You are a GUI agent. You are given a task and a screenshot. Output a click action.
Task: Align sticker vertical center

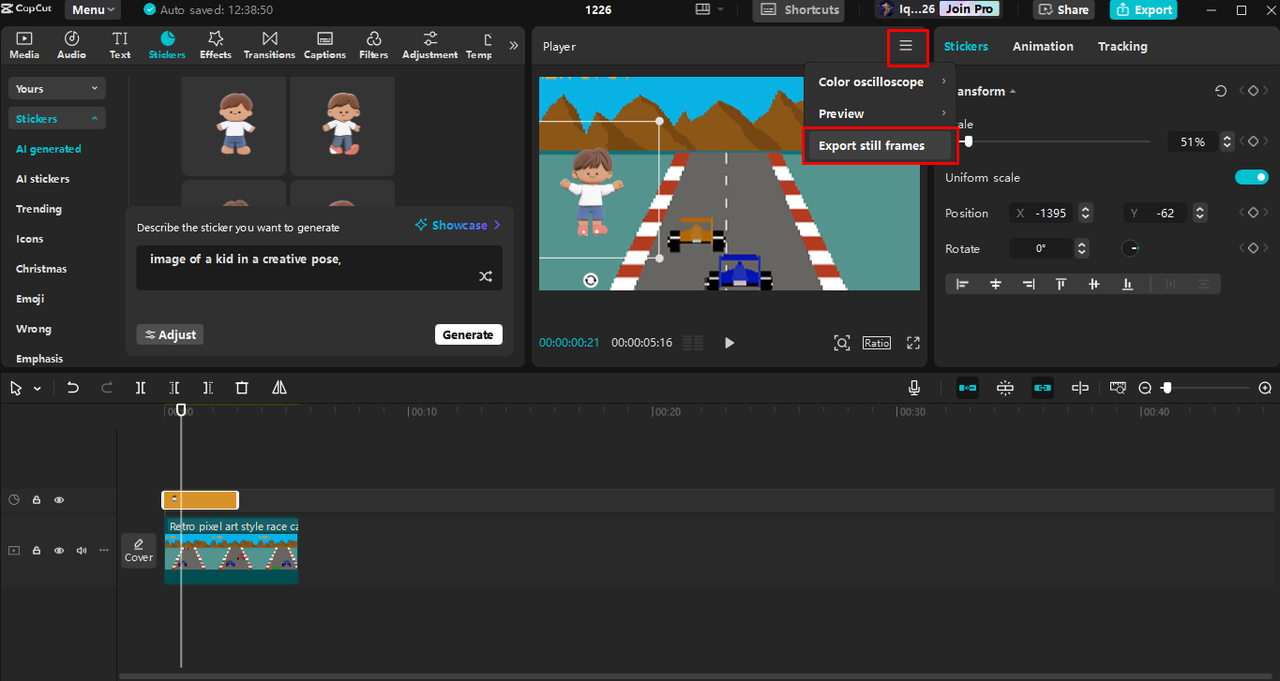click(1094, 285)
